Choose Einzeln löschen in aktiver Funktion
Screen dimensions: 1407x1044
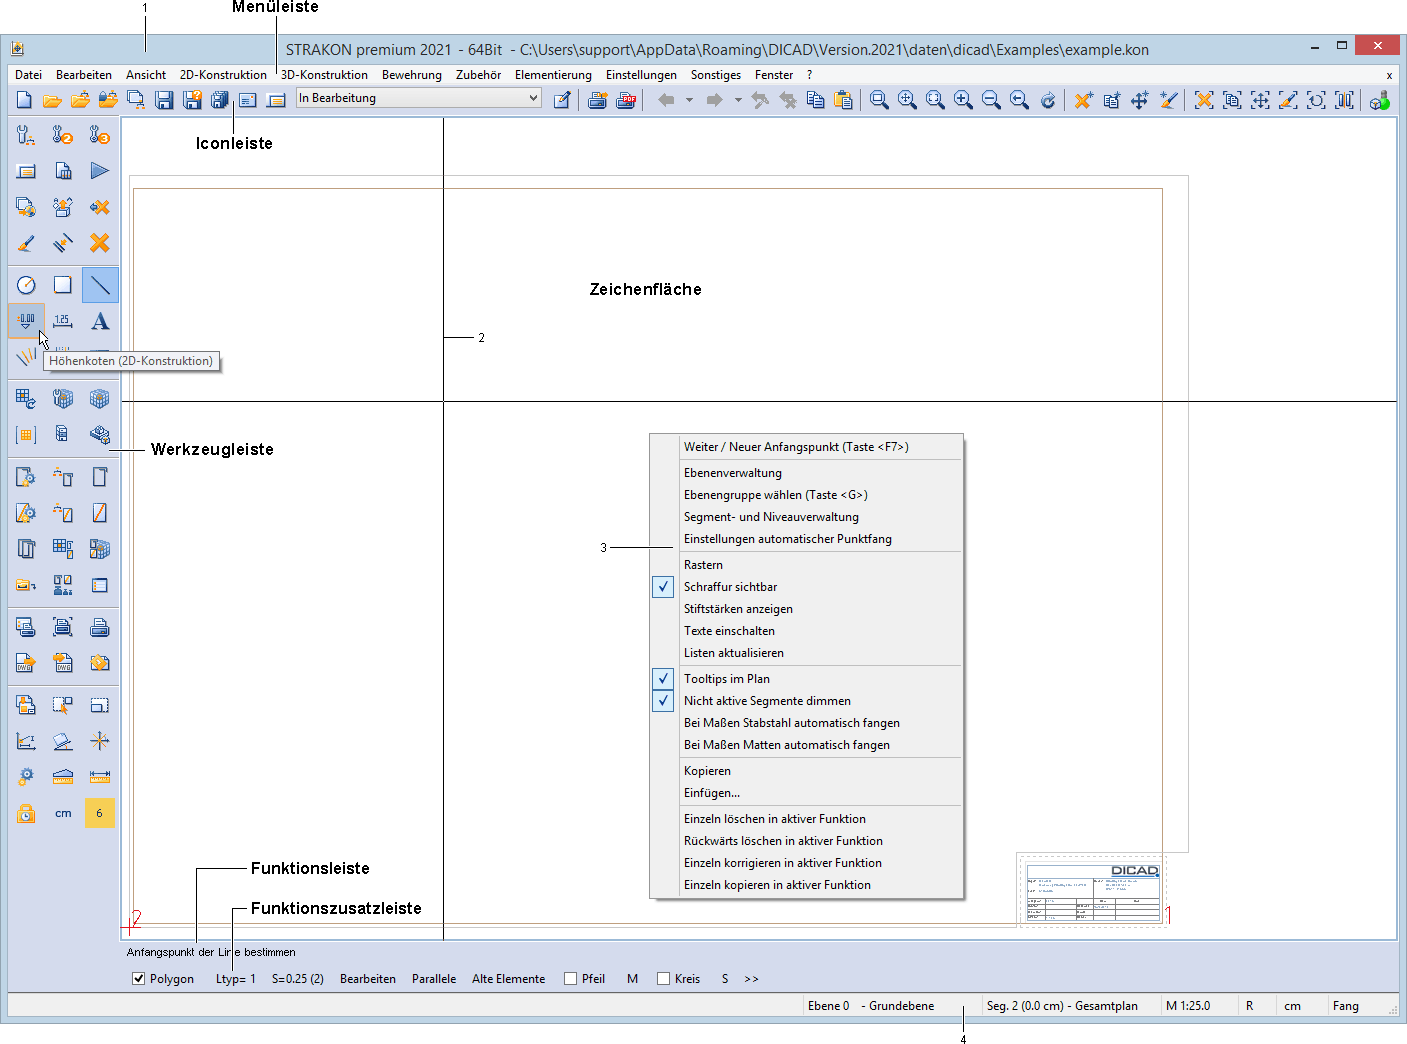807,819
